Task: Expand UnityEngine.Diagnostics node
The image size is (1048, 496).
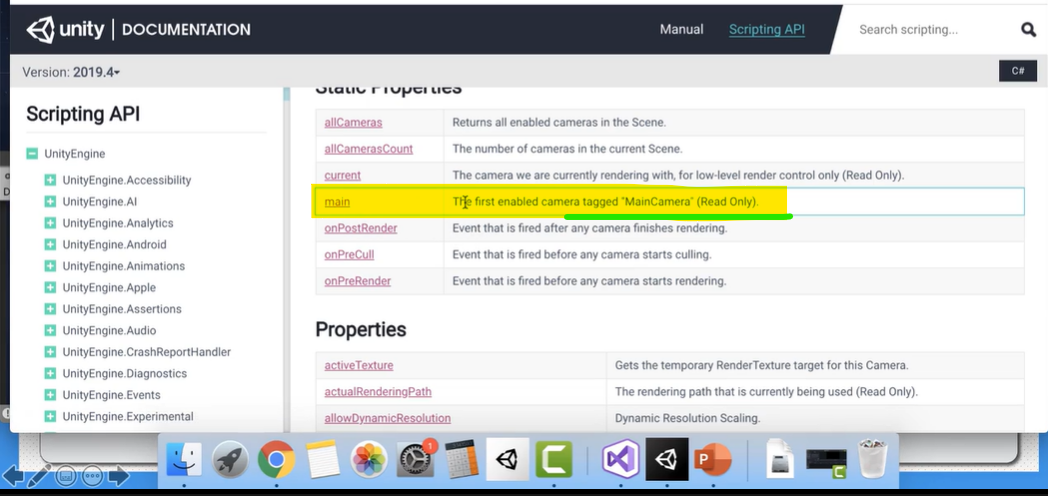Action: tap(50, 373)
